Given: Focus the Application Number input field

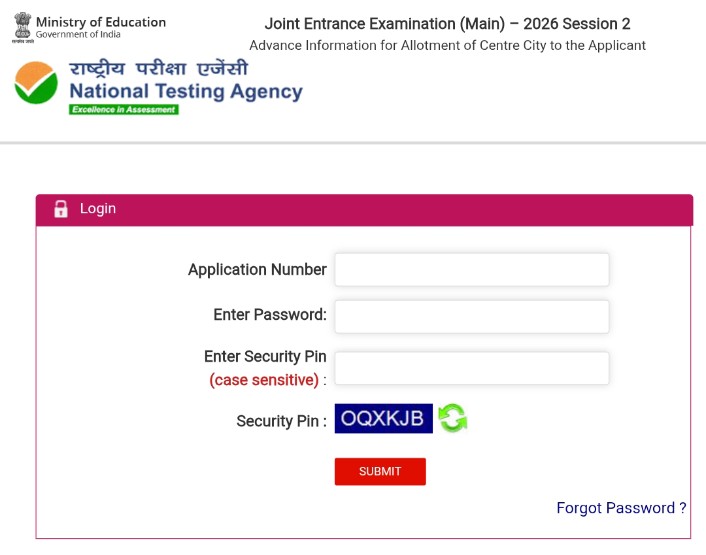Looking at the screenshot, I should pyautogui.click(x=471, y=270).
